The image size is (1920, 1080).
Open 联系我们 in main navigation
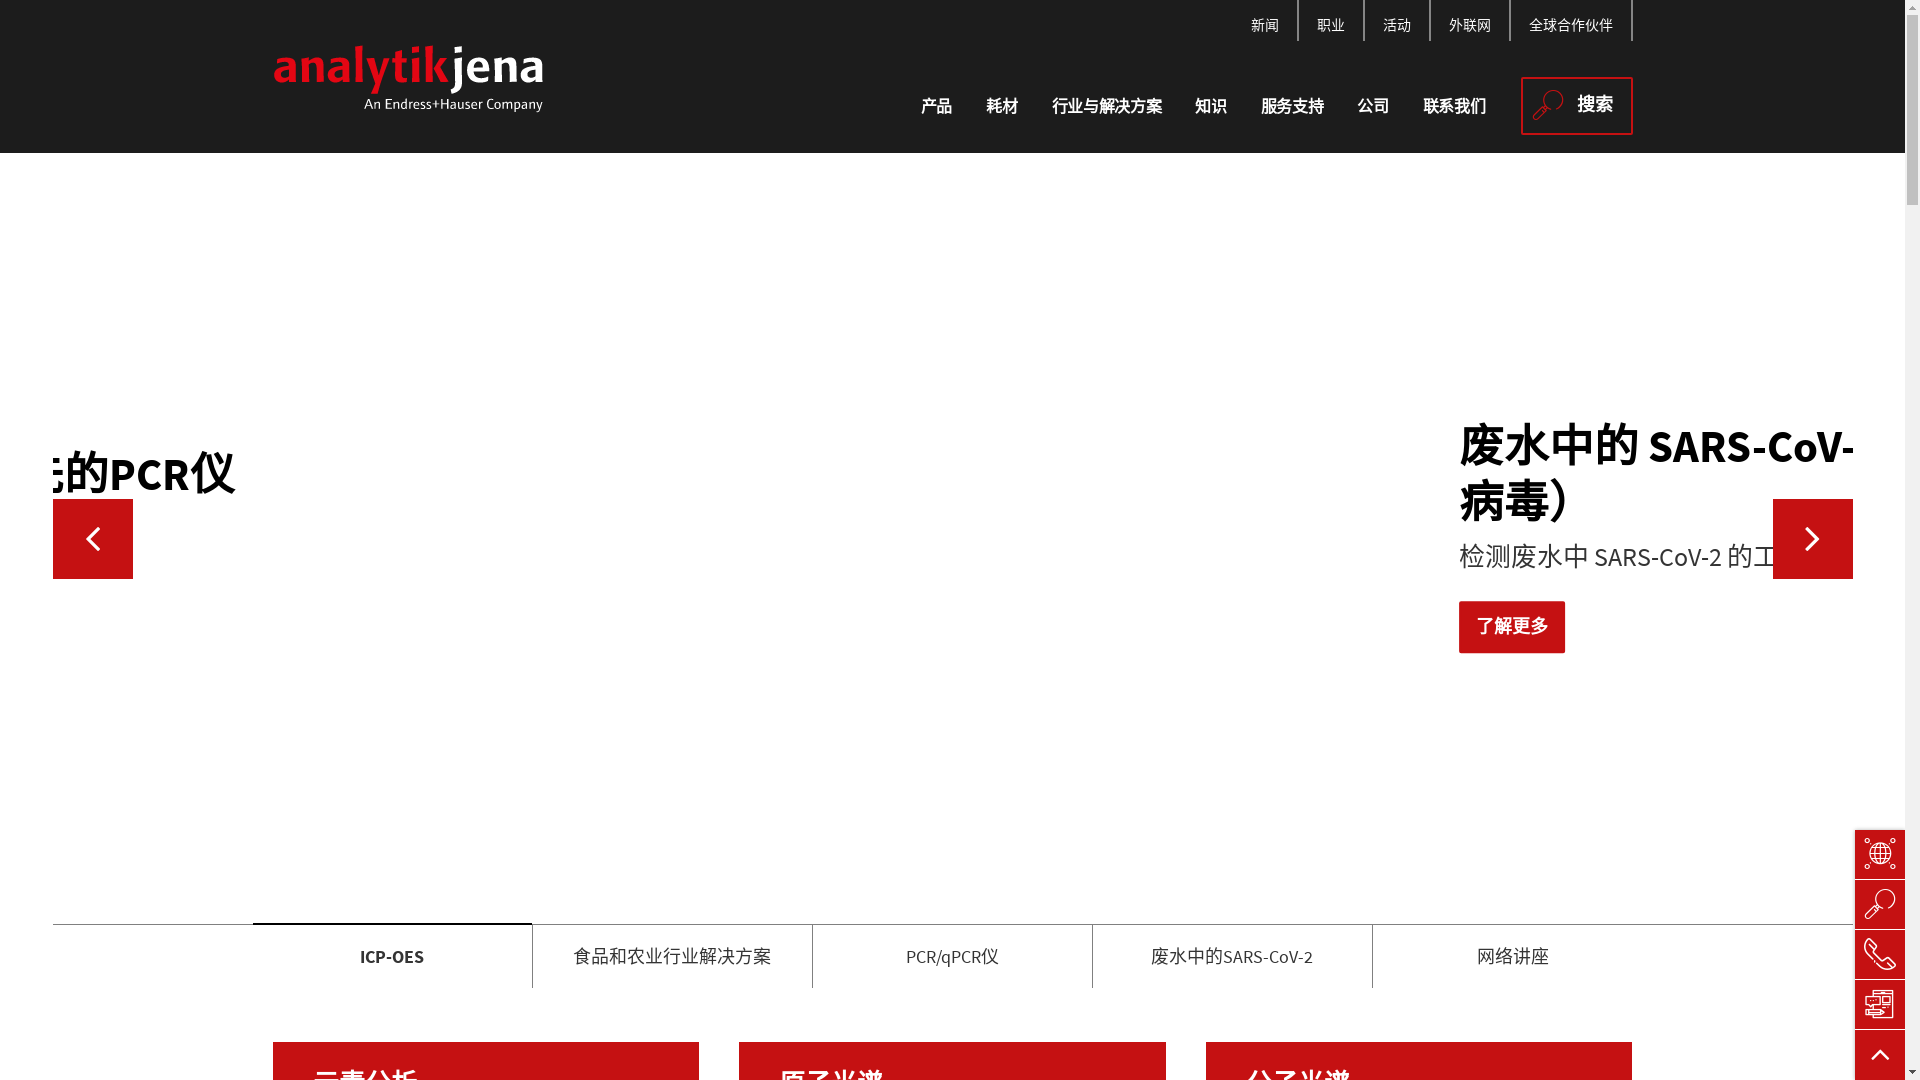(1454, 106)
